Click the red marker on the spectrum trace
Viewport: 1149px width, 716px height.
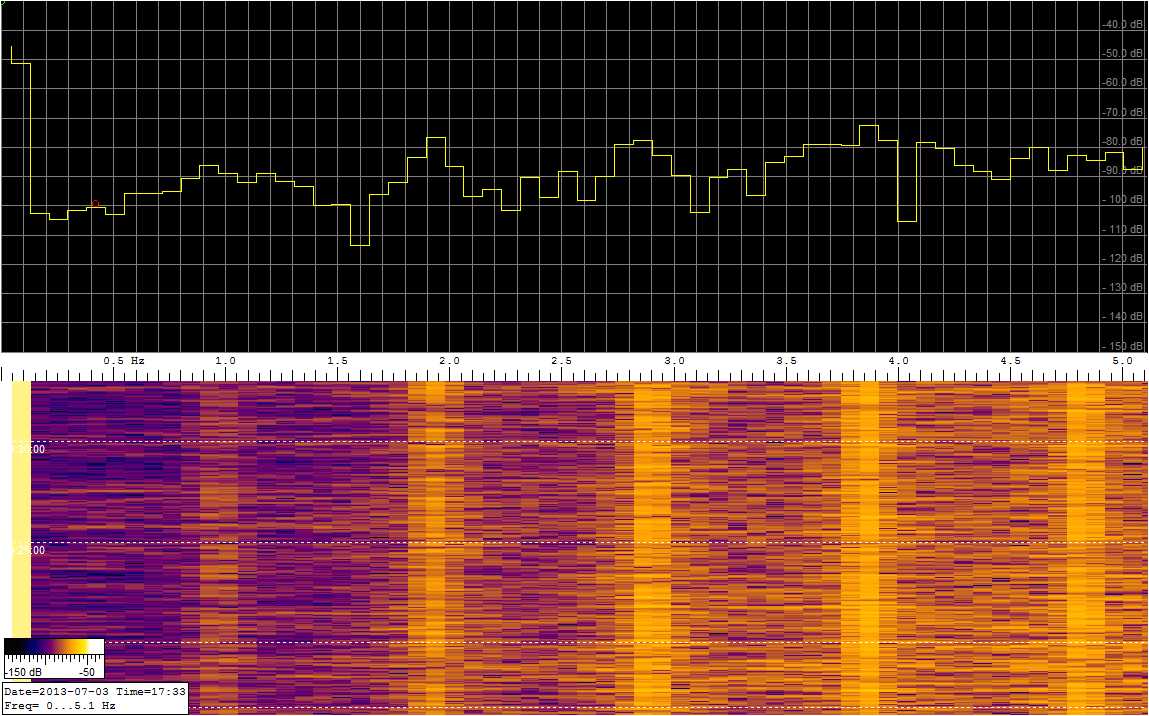click(x=95, y=204)
